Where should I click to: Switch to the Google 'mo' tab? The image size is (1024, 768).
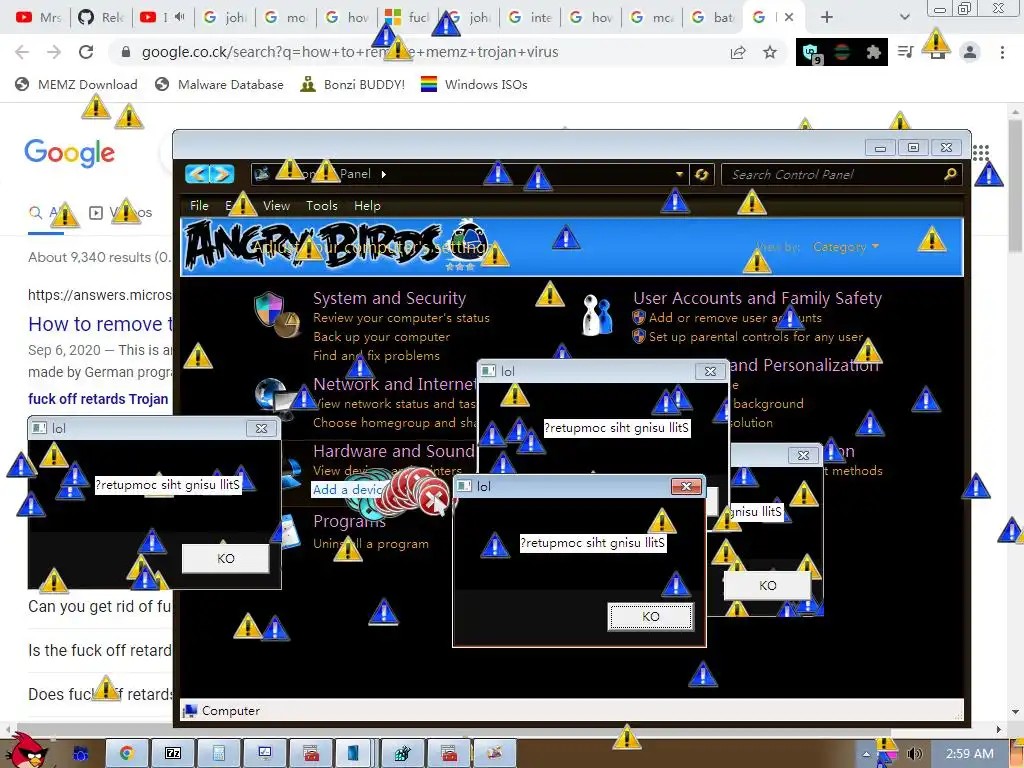[286, 17]
